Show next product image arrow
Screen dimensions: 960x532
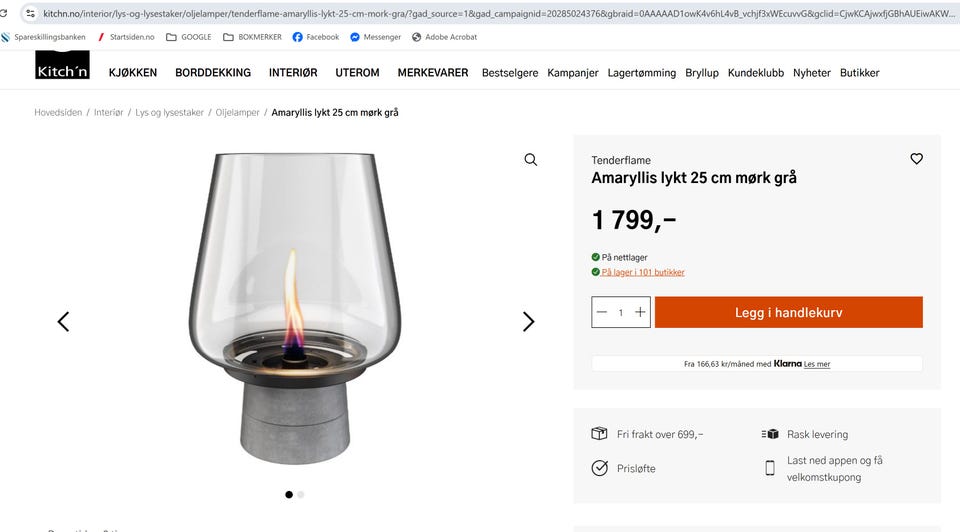click(x=528, y=322)
